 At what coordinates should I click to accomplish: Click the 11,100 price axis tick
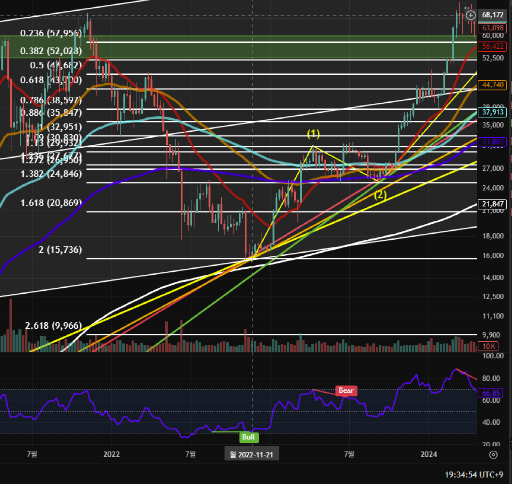493,316
